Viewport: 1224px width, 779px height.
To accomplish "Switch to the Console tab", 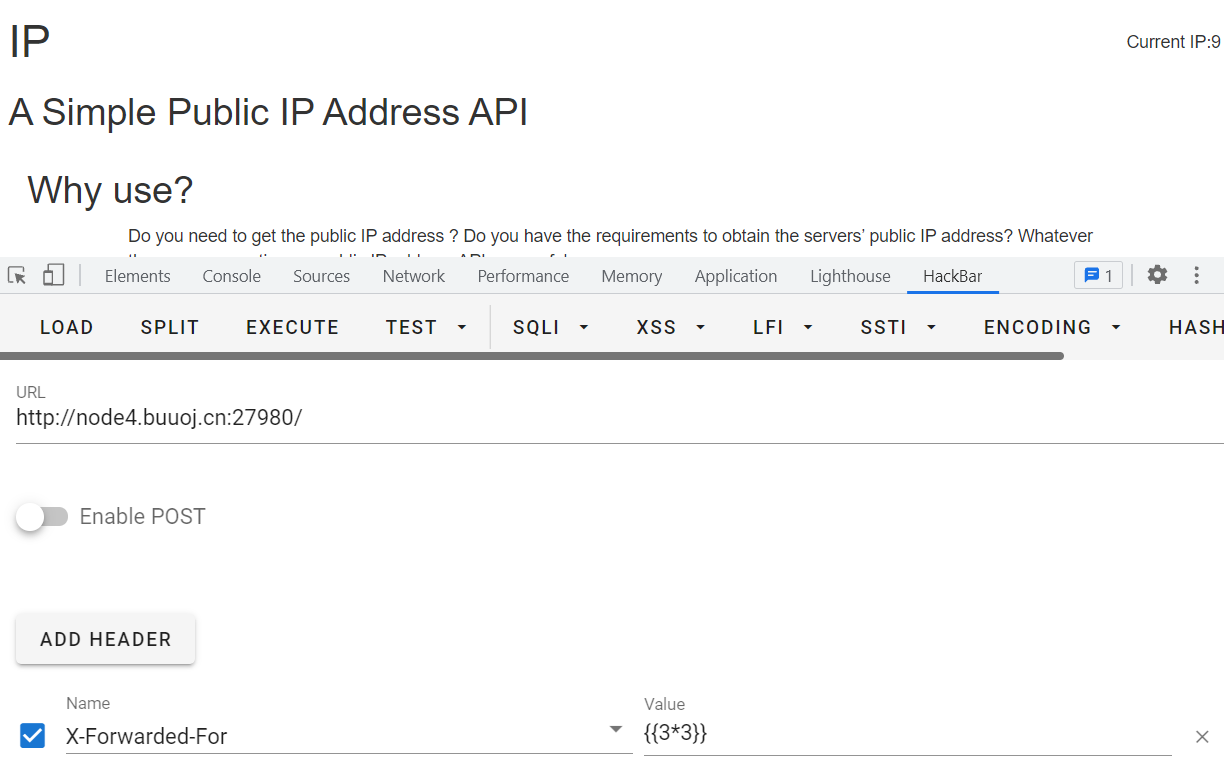I will point(231,276).
